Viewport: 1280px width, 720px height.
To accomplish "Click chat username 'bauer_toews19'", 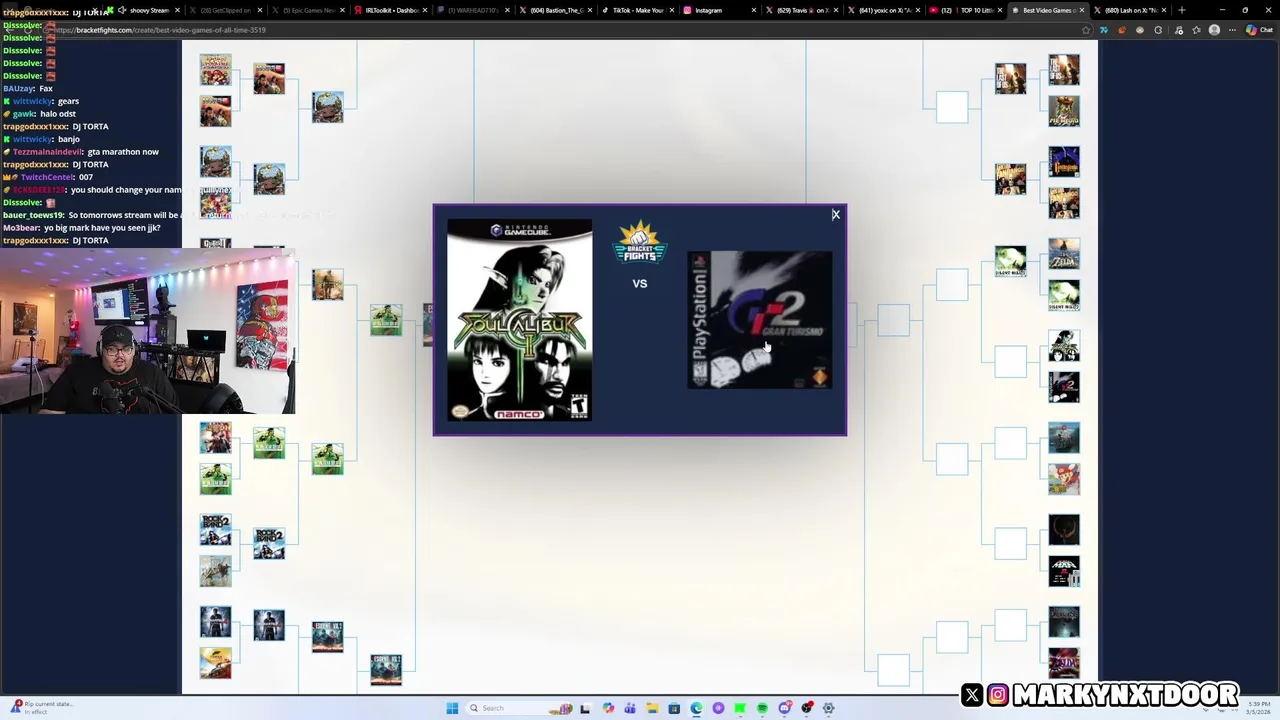I will [33, 215].
